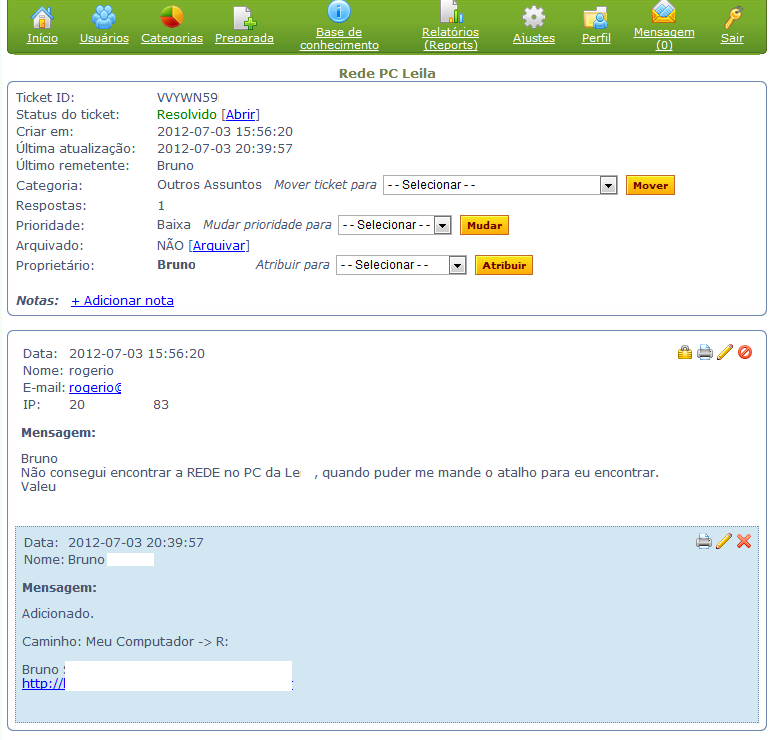The height and width of the screenshot is (740, 770).
Task: Edit rogerio's message with pencil icon
Action: [x=725, y=352]
